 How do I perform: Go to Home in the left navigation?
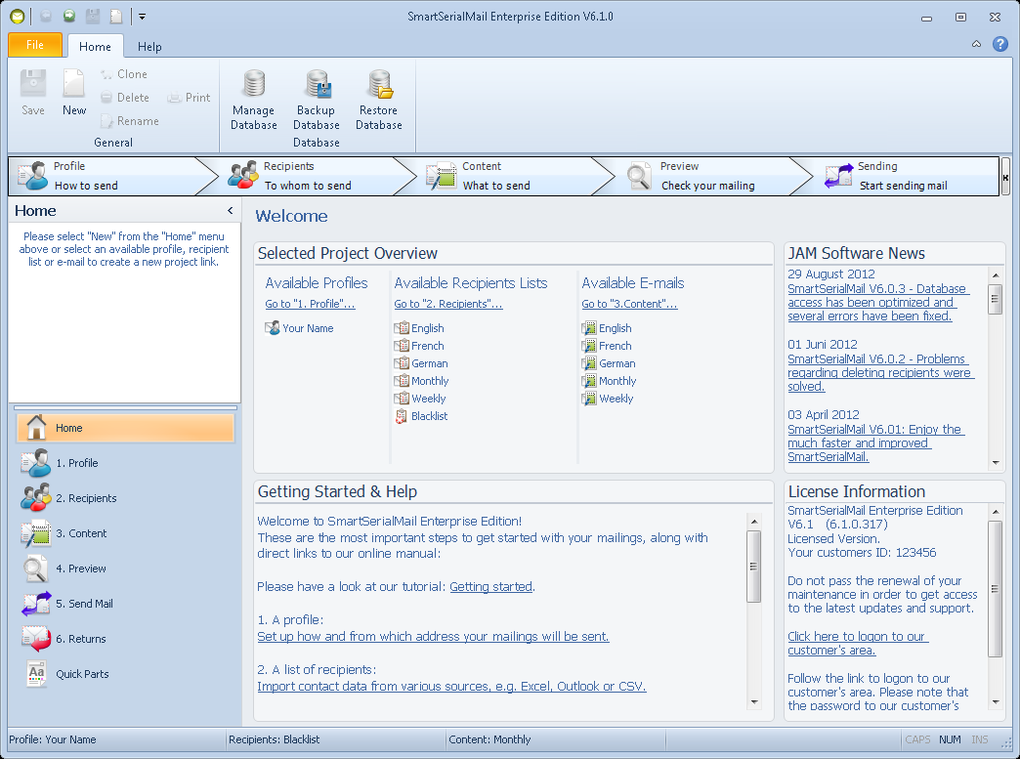click(x=125, y=428)
